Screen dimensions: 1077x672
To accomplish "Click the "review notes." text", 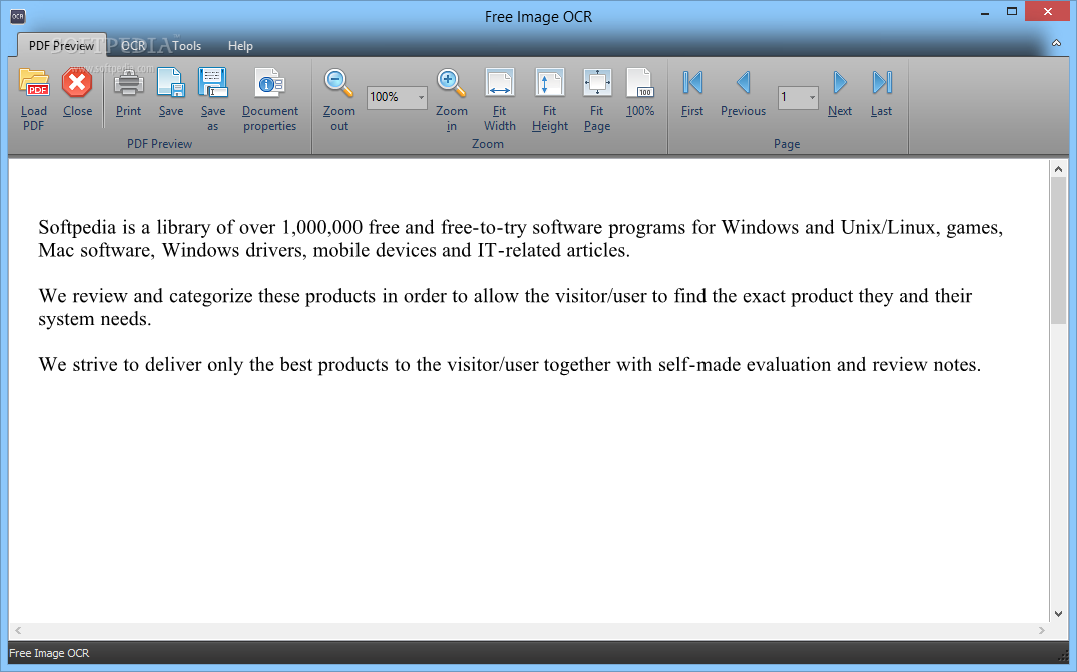I will pyautogui.click(x=926, y=364).
